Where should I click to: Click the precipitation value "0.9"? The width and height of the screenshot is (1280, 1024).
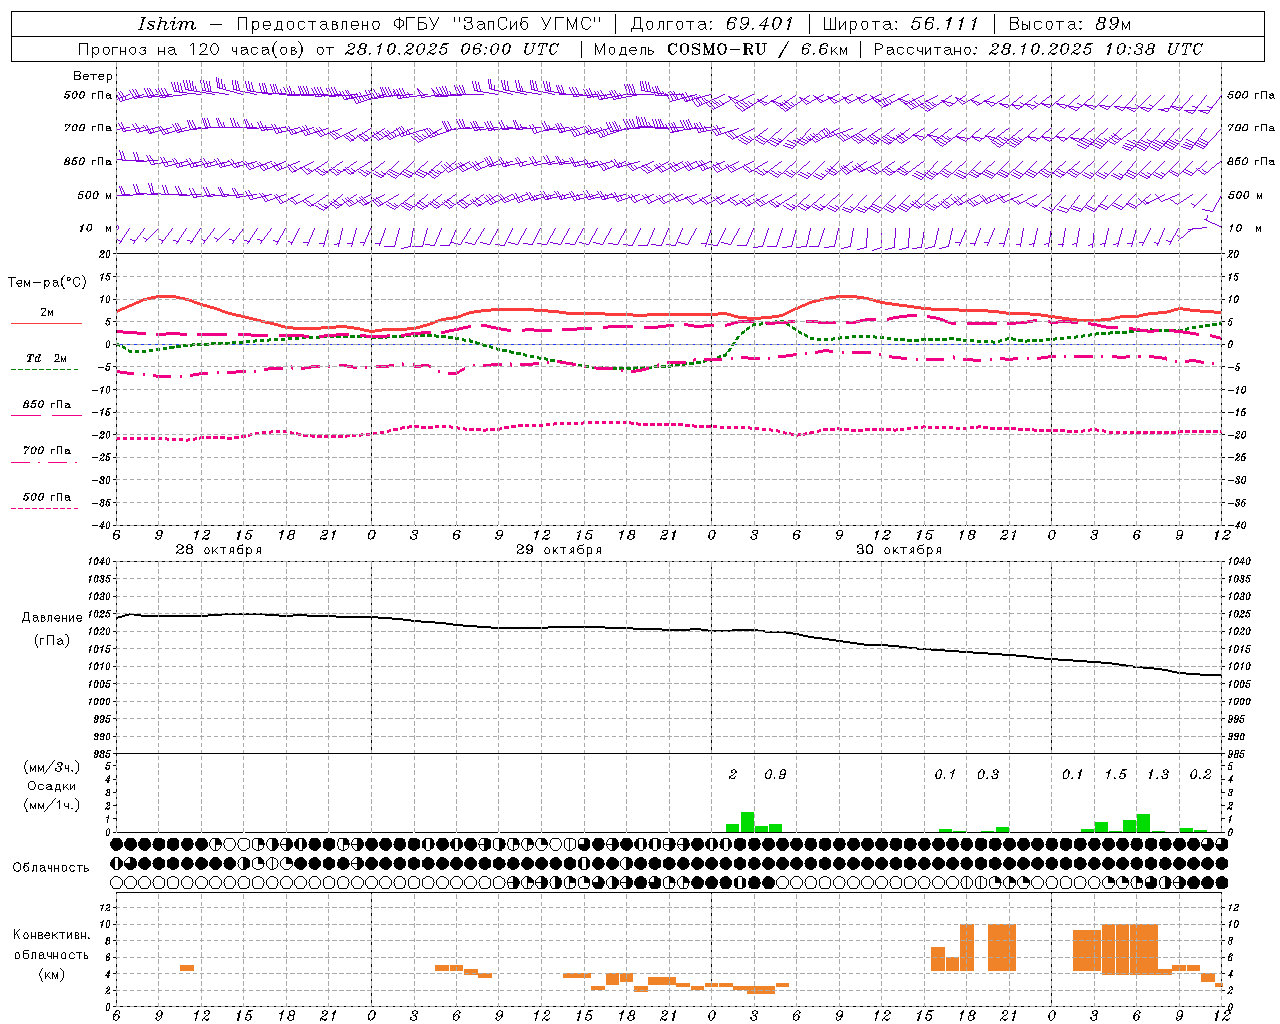(x=775, y=775)
